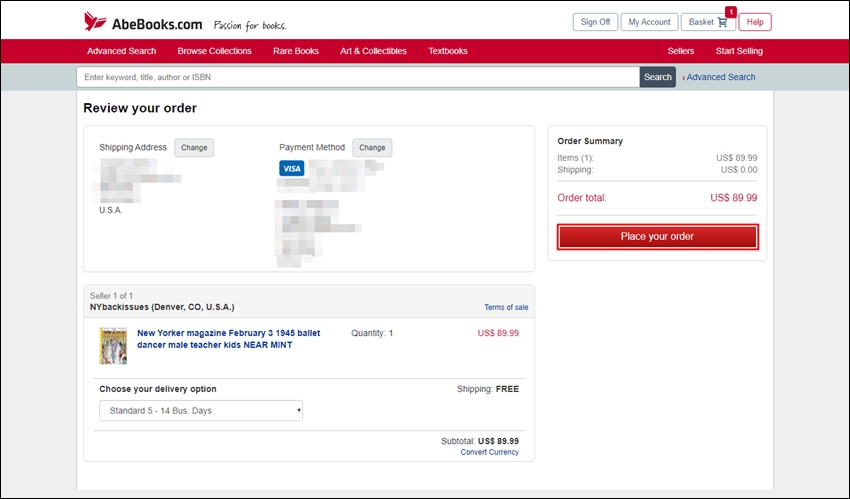The height and width of the screenshot is (499, 850).
Task: Go to Start Selling
Action: coord(739,51)
